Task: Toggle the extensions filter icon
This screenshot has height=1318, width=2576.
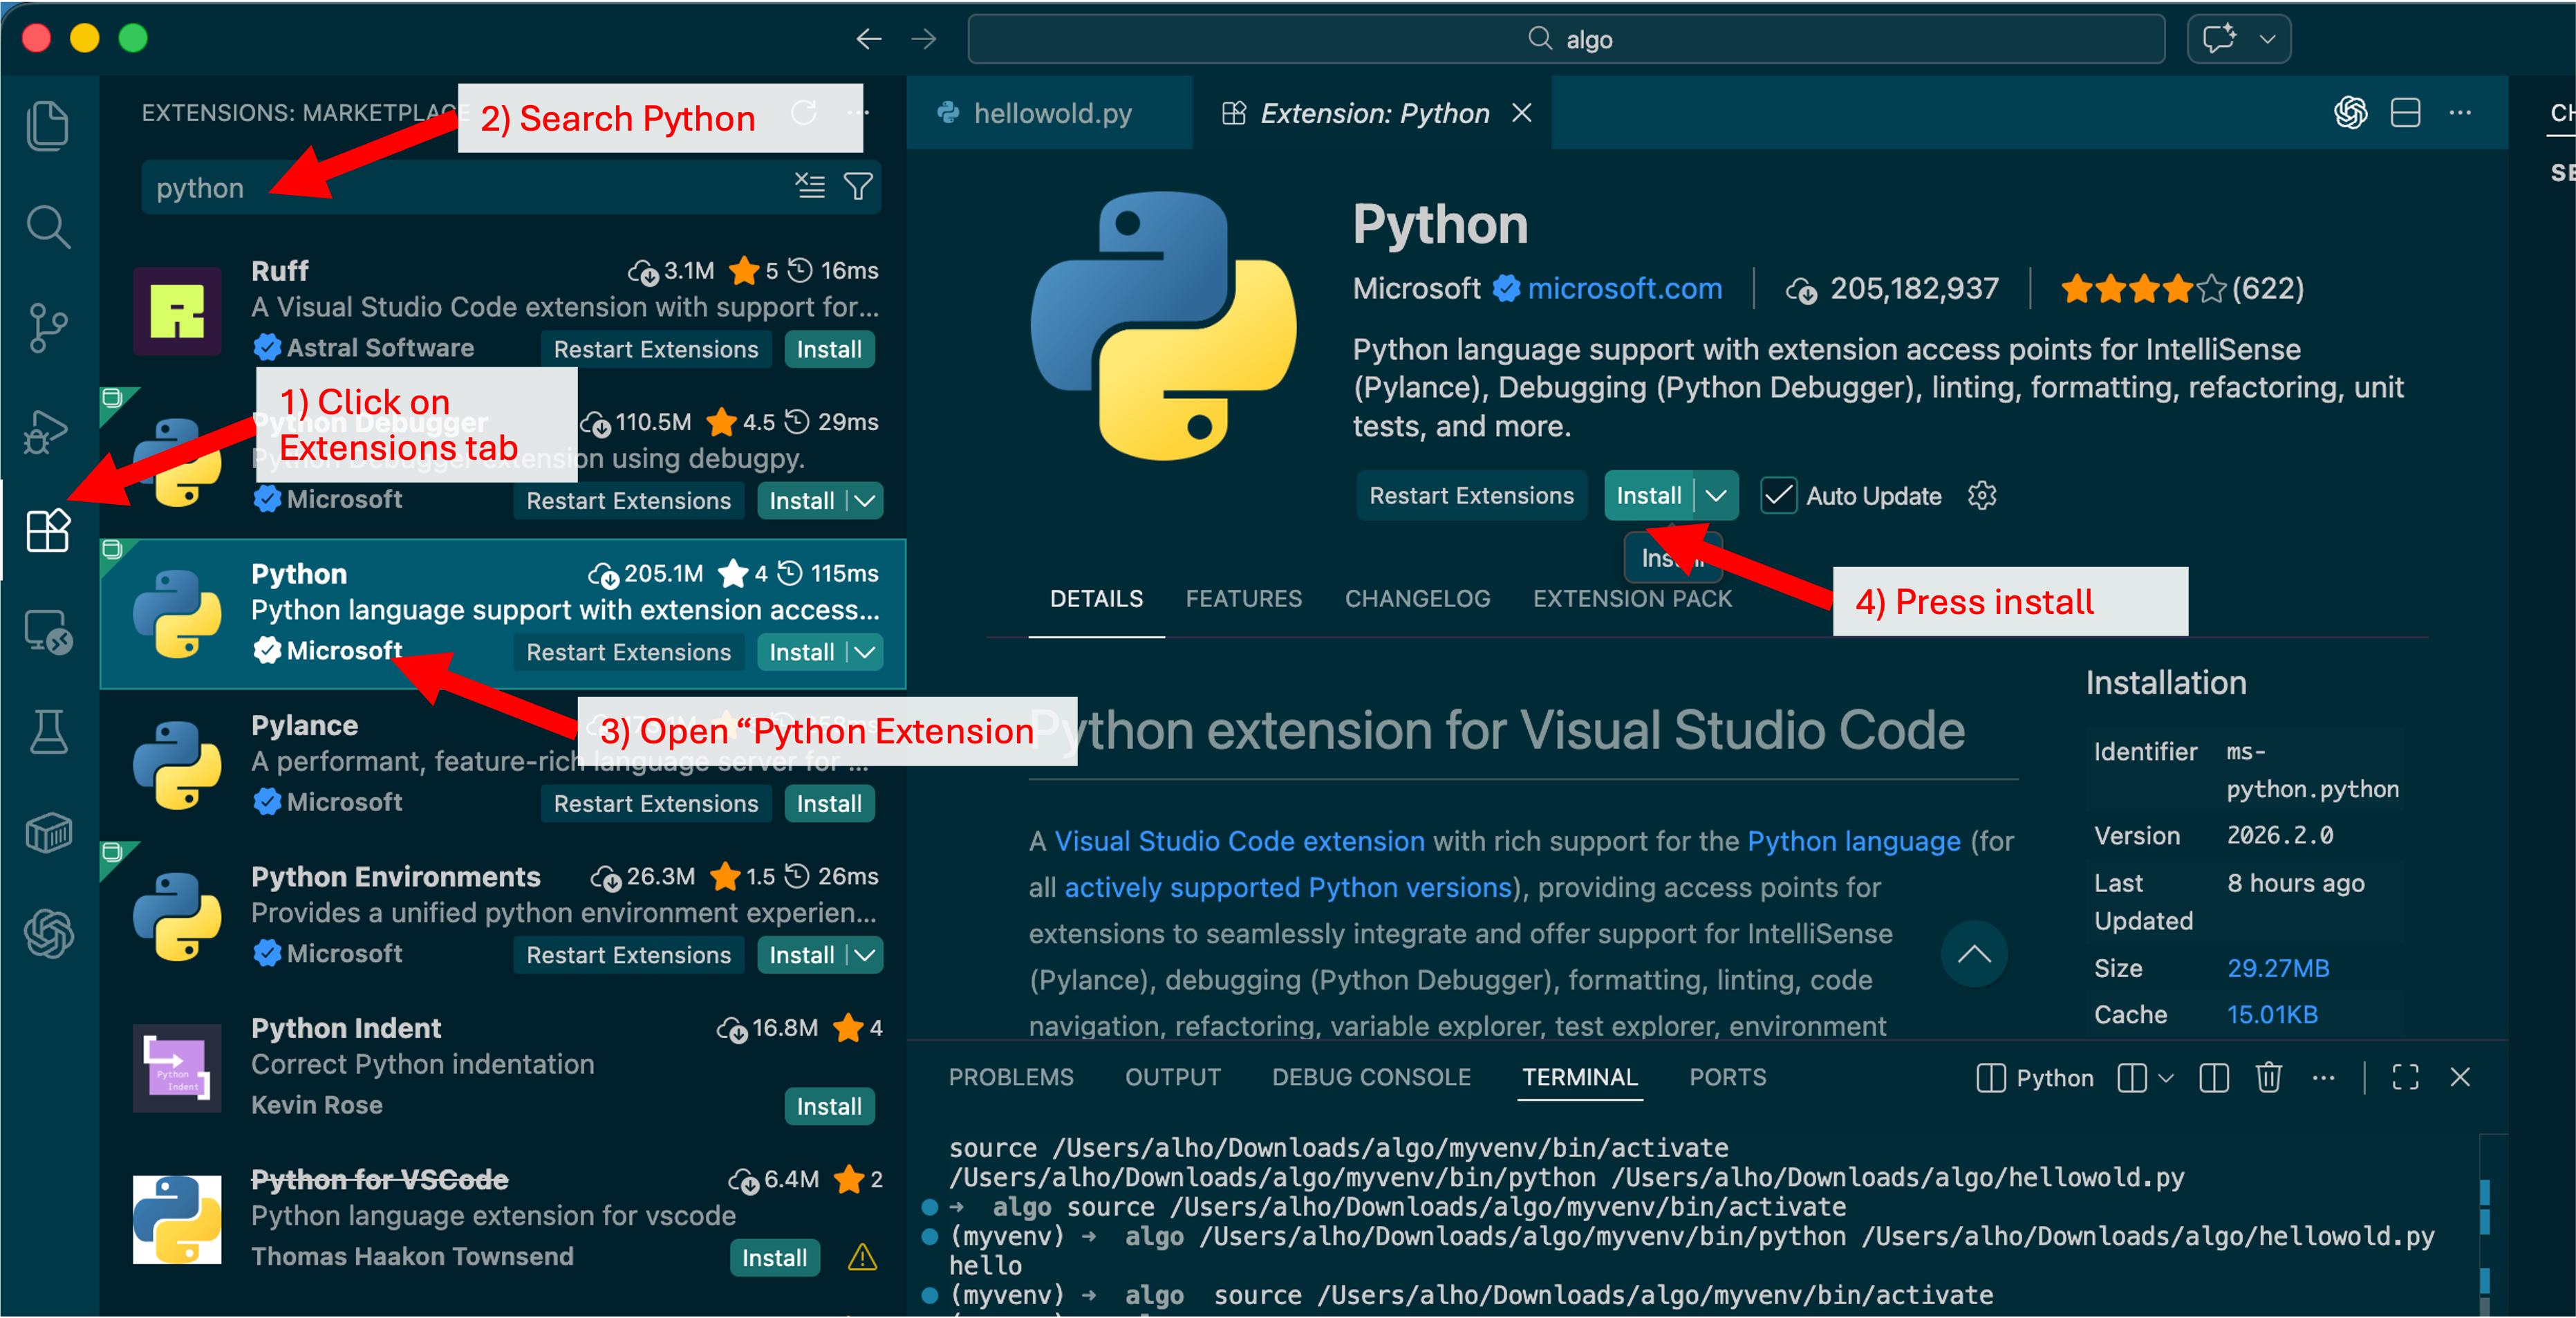Action: 858,187
